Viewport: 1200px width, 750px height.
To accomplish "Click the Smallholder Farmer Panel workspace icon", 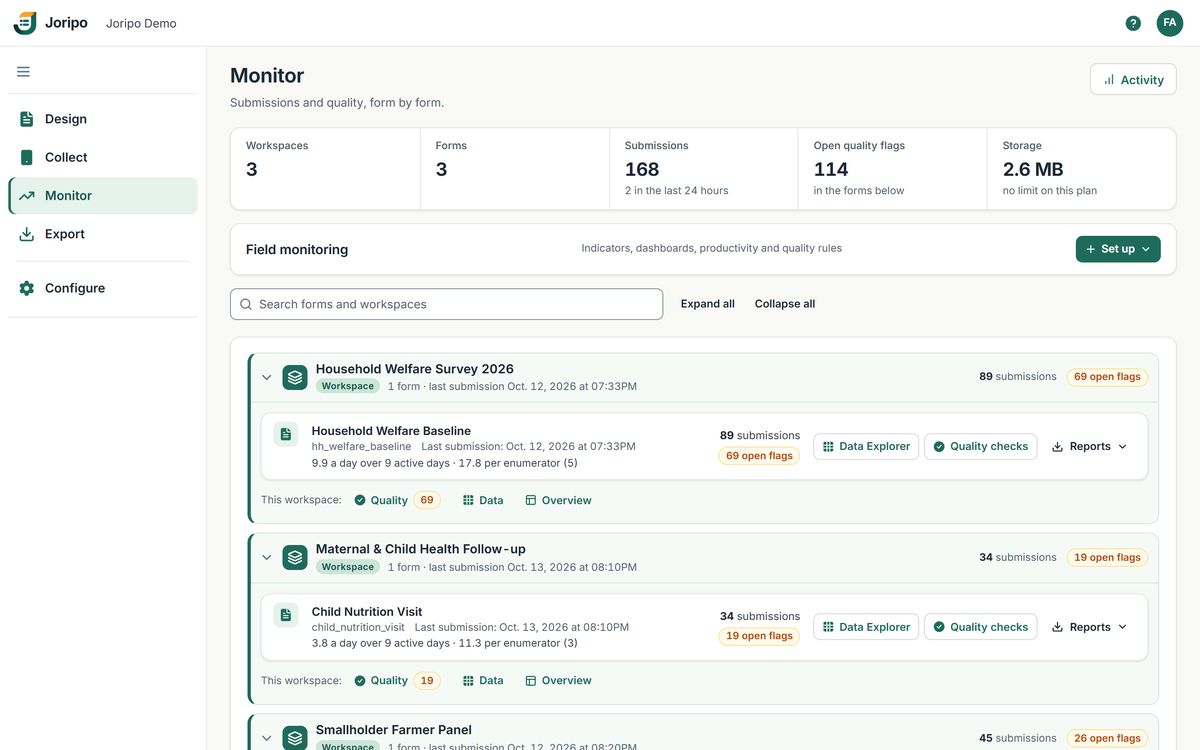I will (295, 738).
